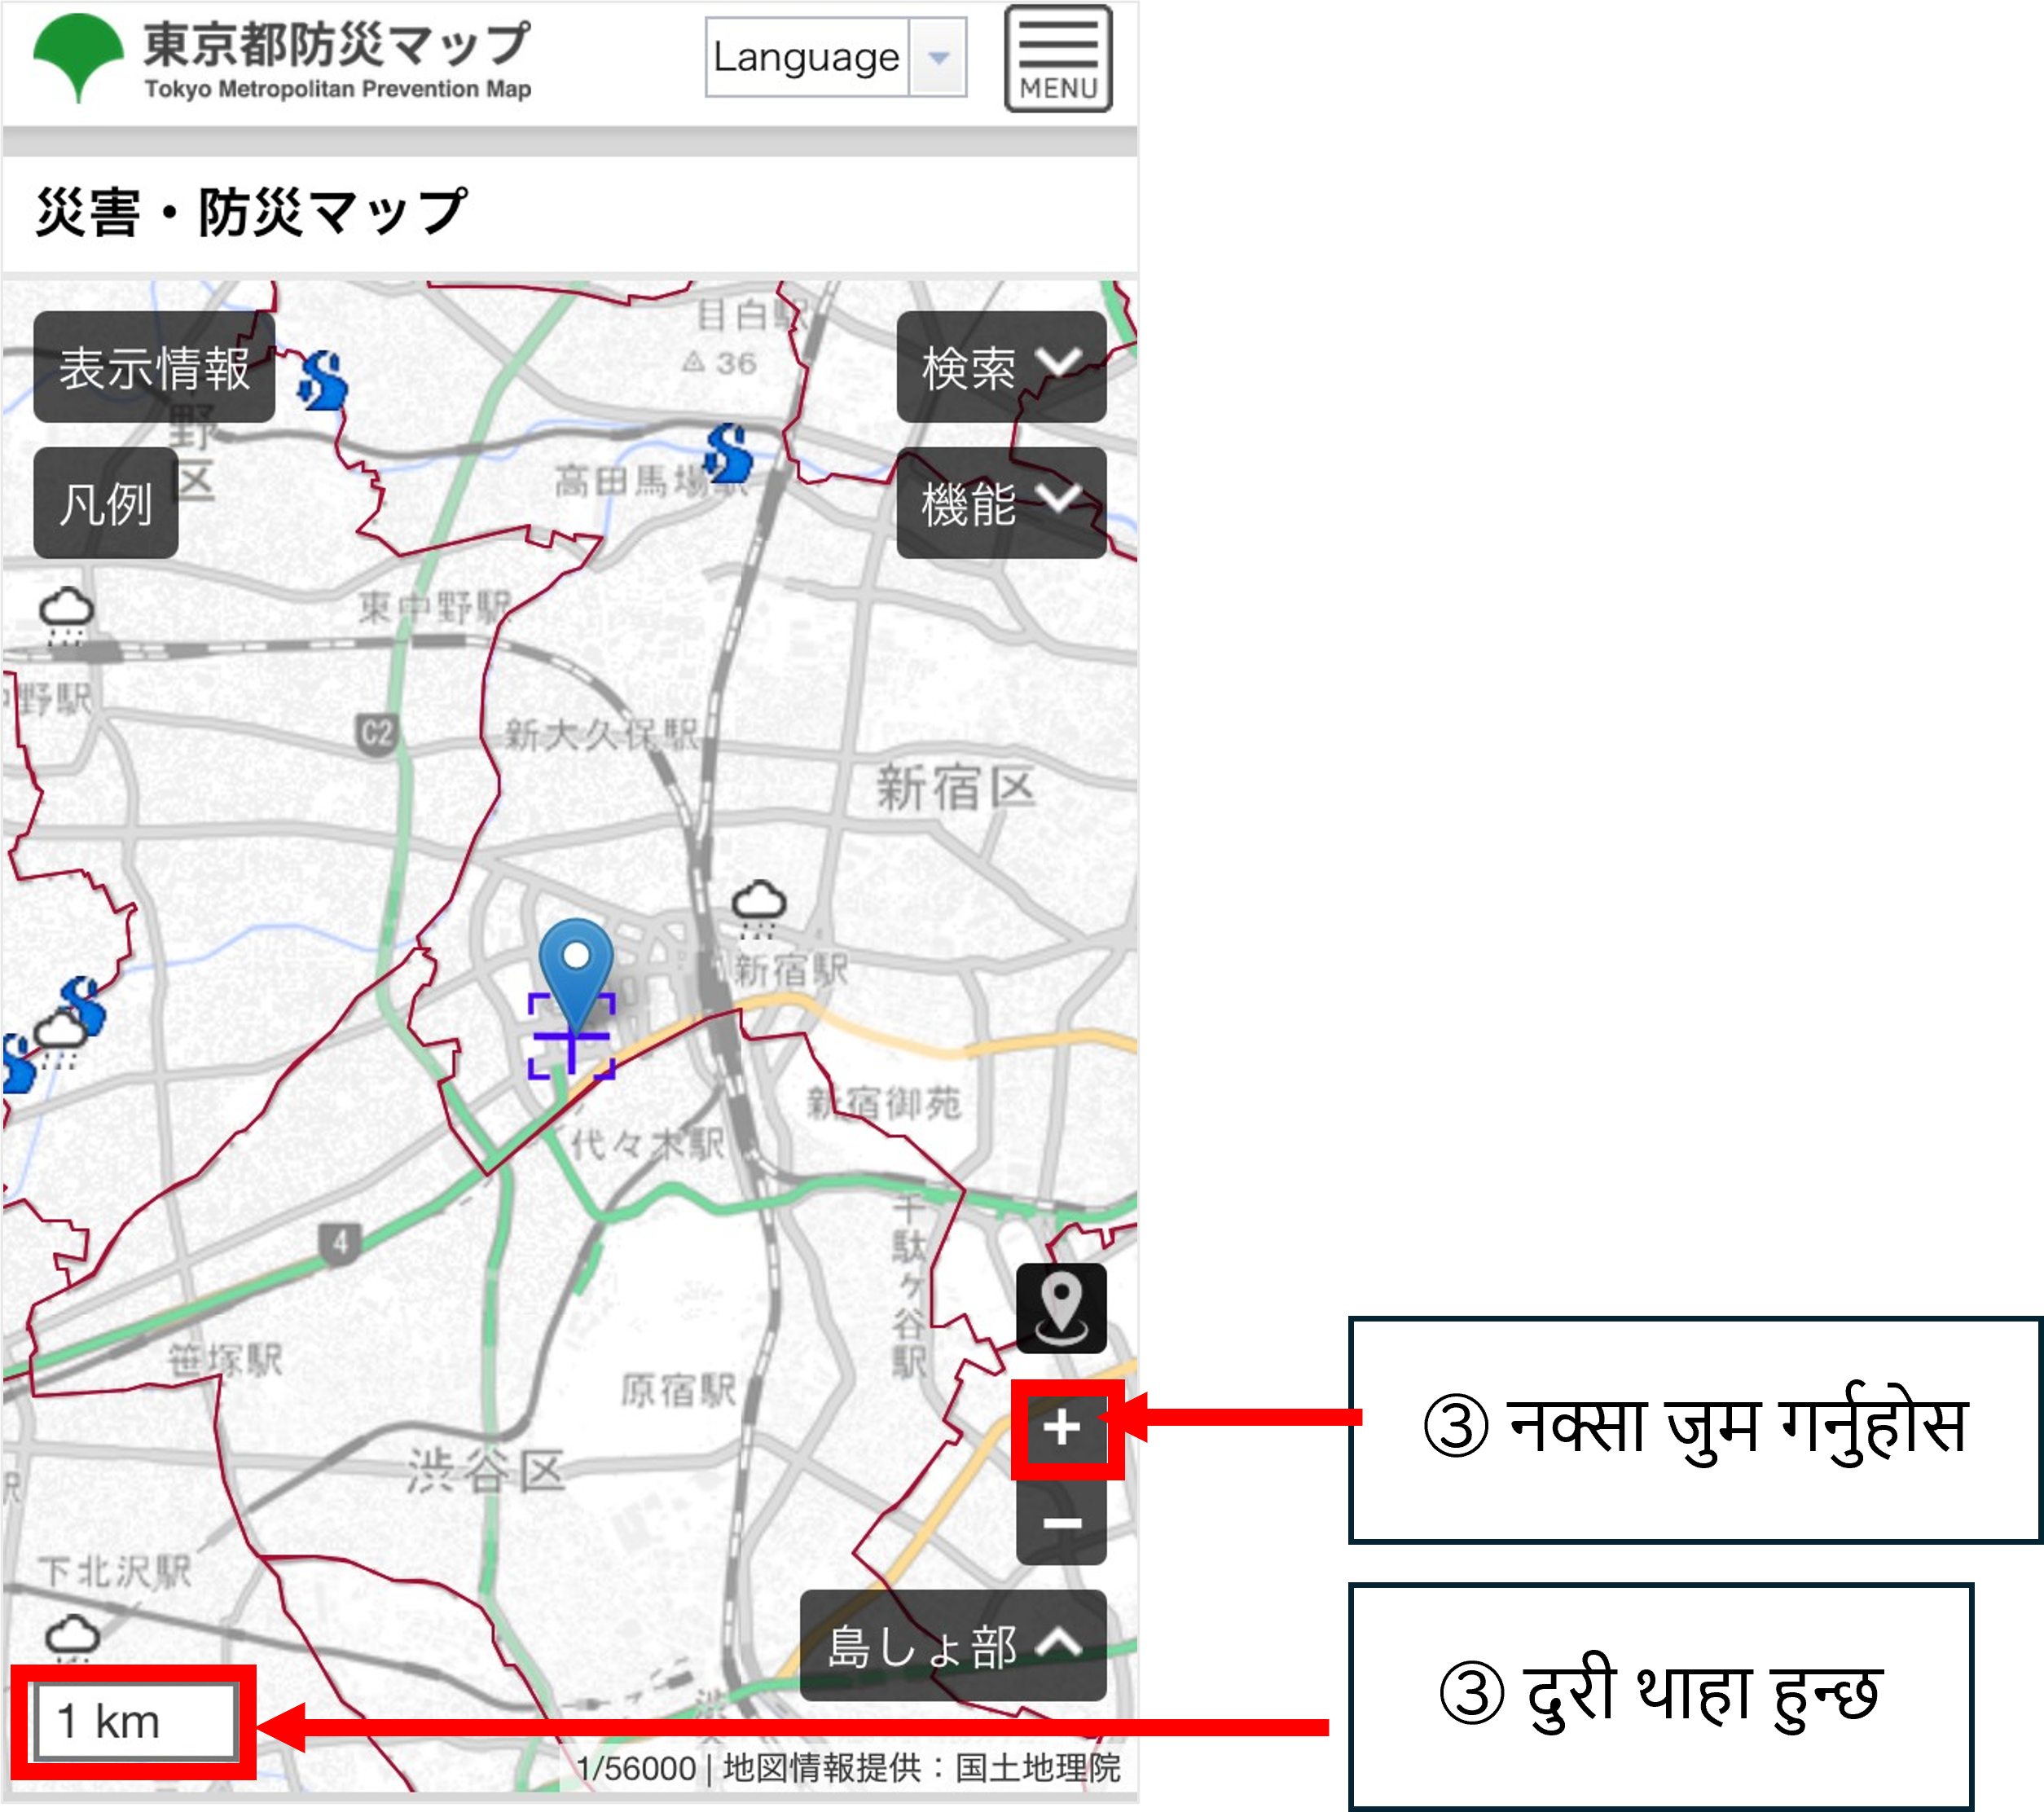The image size is (2044, 1812).
Task: Zoom out with the minus button
Action: [1062, 1522]
